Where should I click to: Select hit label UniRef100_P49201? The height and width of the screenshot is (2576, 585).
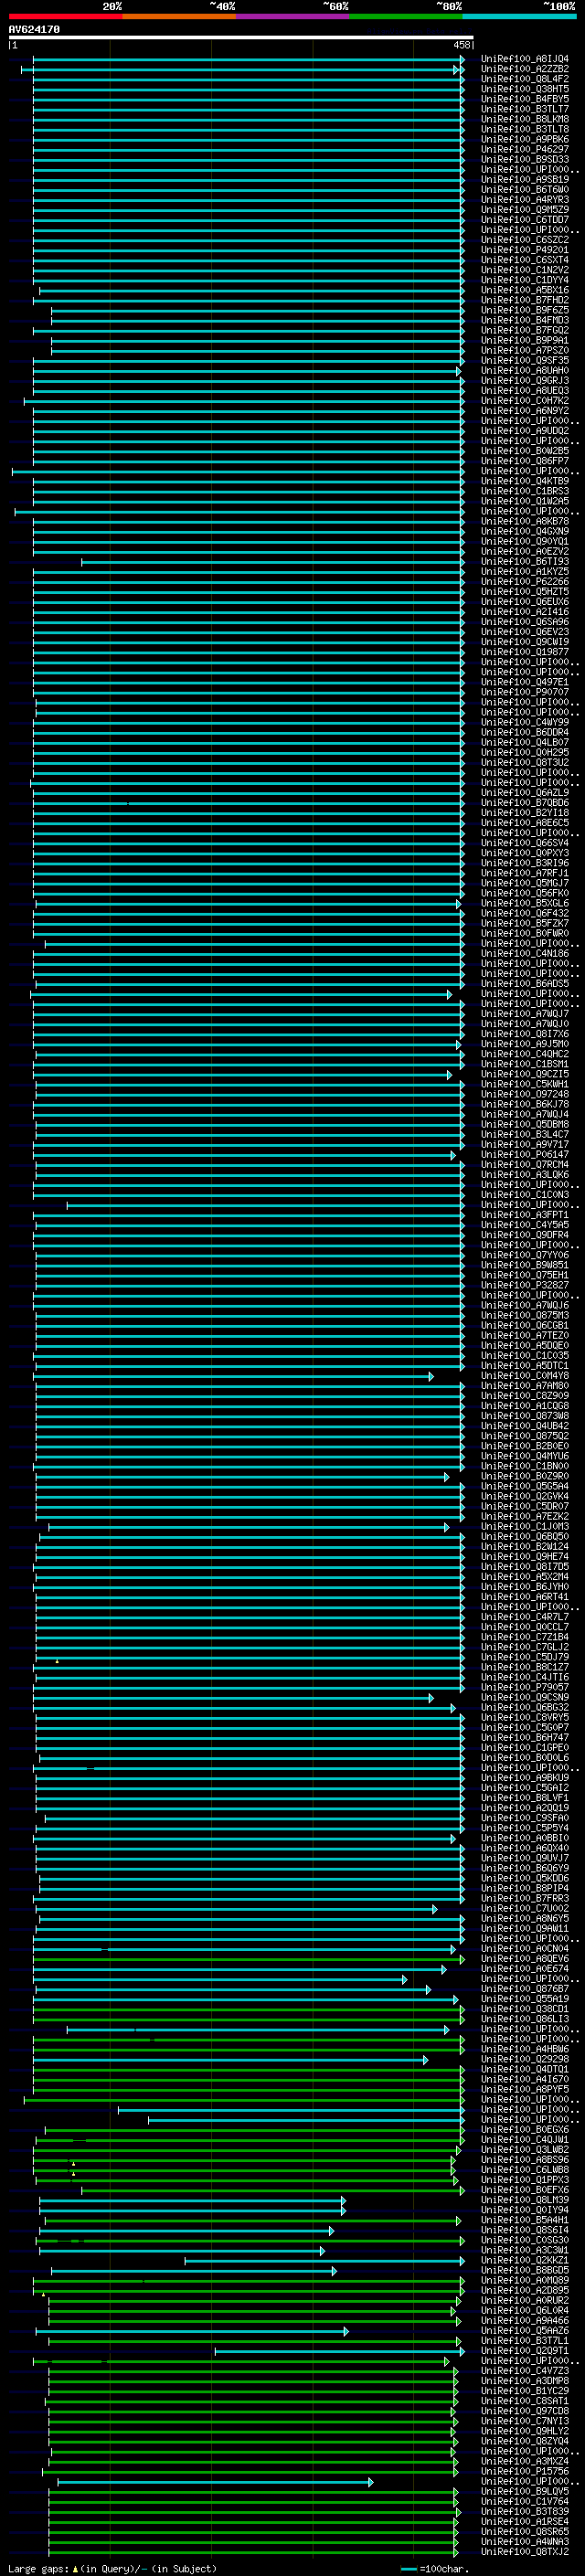click(524, 250)
